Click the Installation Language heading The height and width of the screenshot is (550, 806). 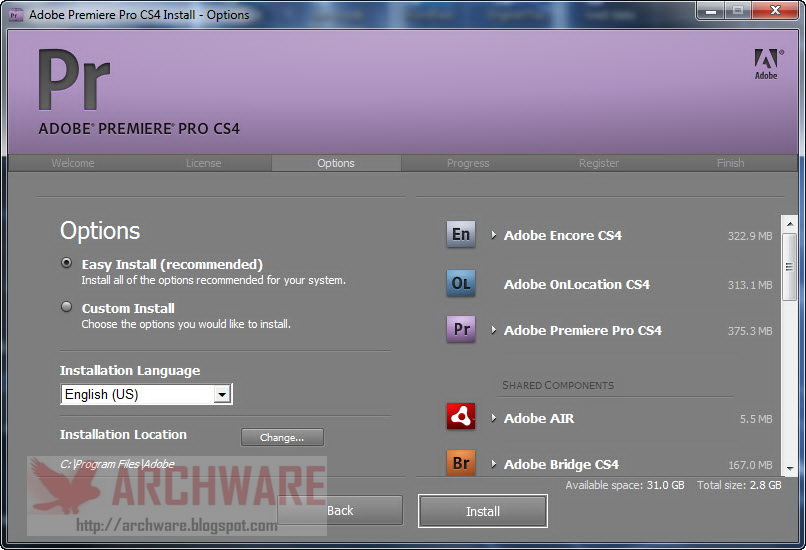click(x=130, y=371)
